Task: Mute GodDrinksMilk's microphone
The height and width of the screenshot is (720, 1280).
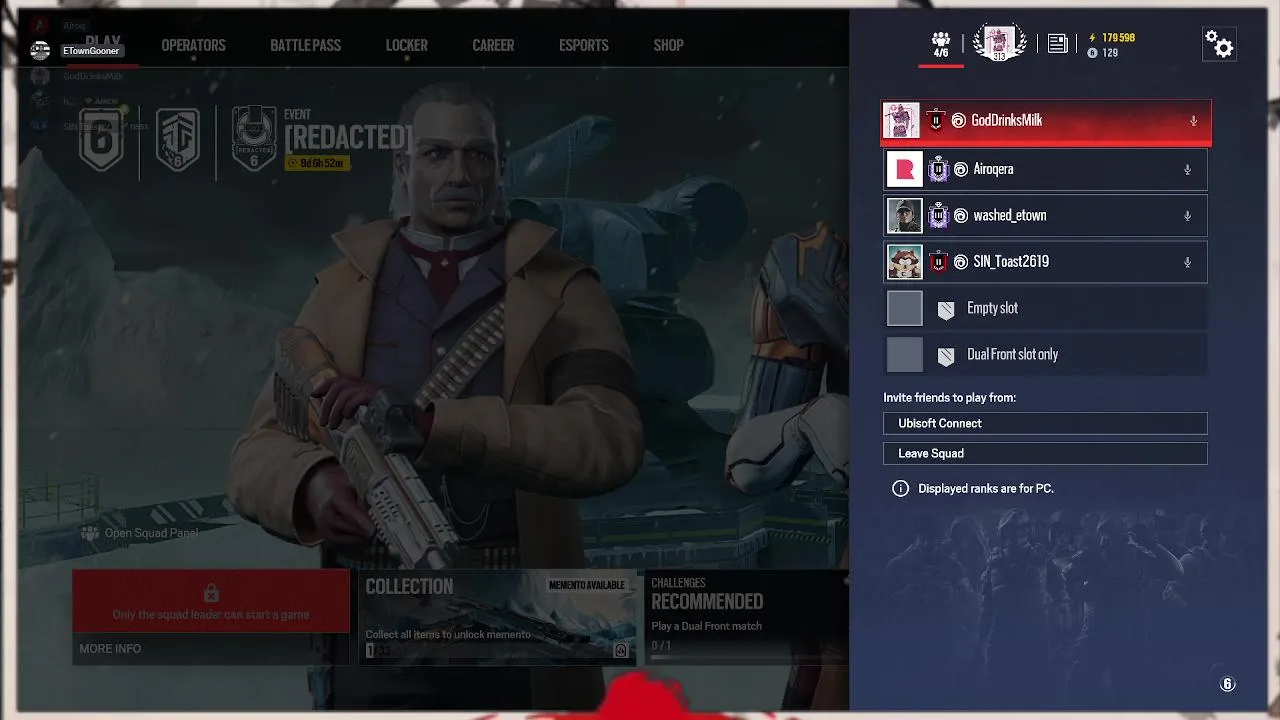Action: pos(1193,121)
